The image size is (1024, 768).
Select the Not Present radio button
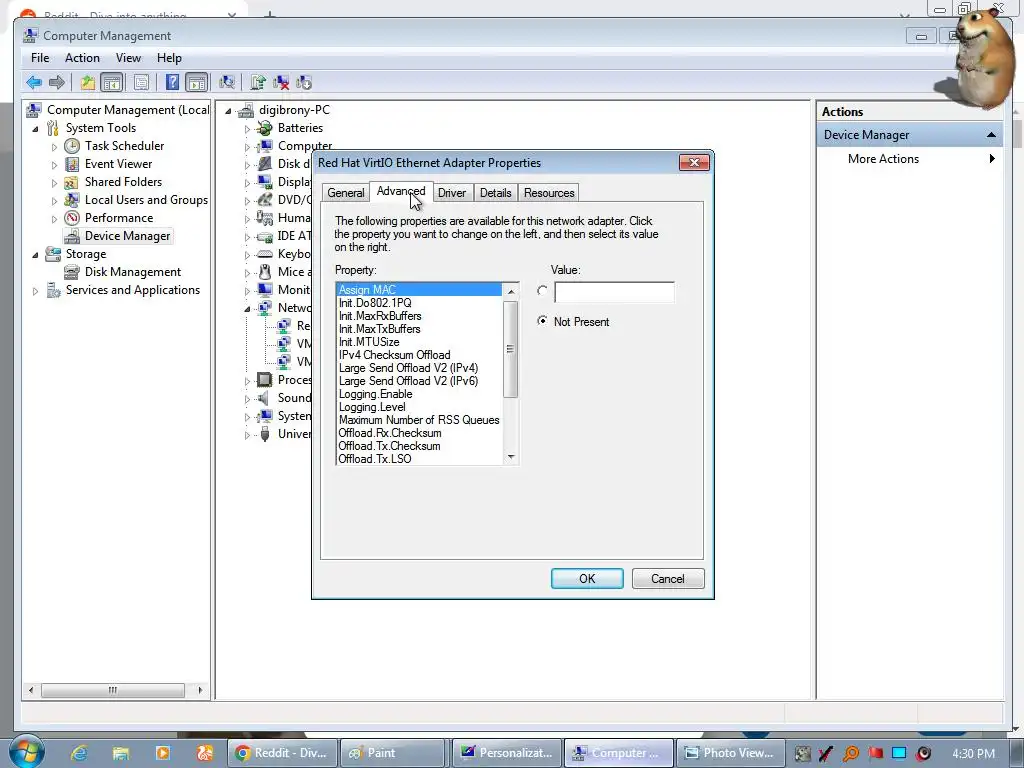(x=542, y=321)
